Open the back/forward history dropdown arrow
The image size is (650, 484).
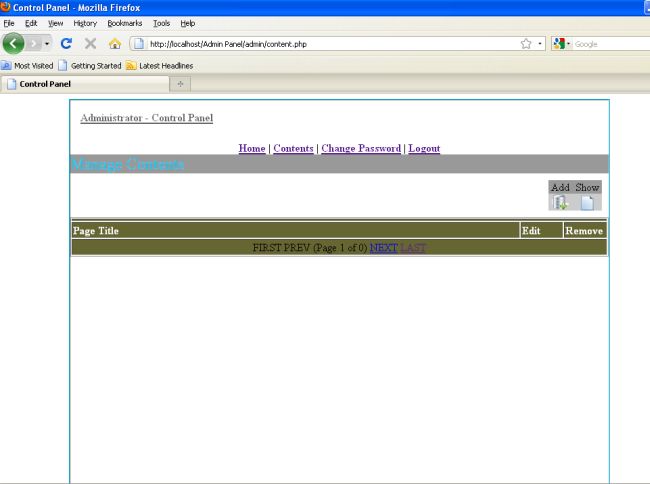[47, 44]
